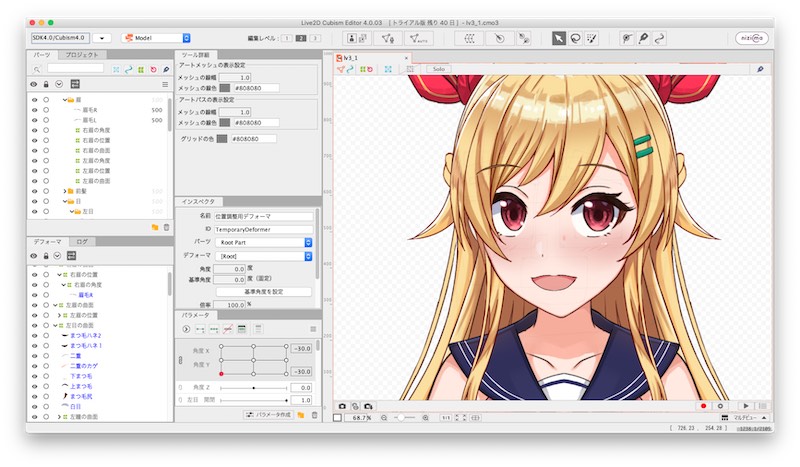Switch to the ログ tab
Image resolution: width=800 pixels, height=467 pixels.
[82, 241]
